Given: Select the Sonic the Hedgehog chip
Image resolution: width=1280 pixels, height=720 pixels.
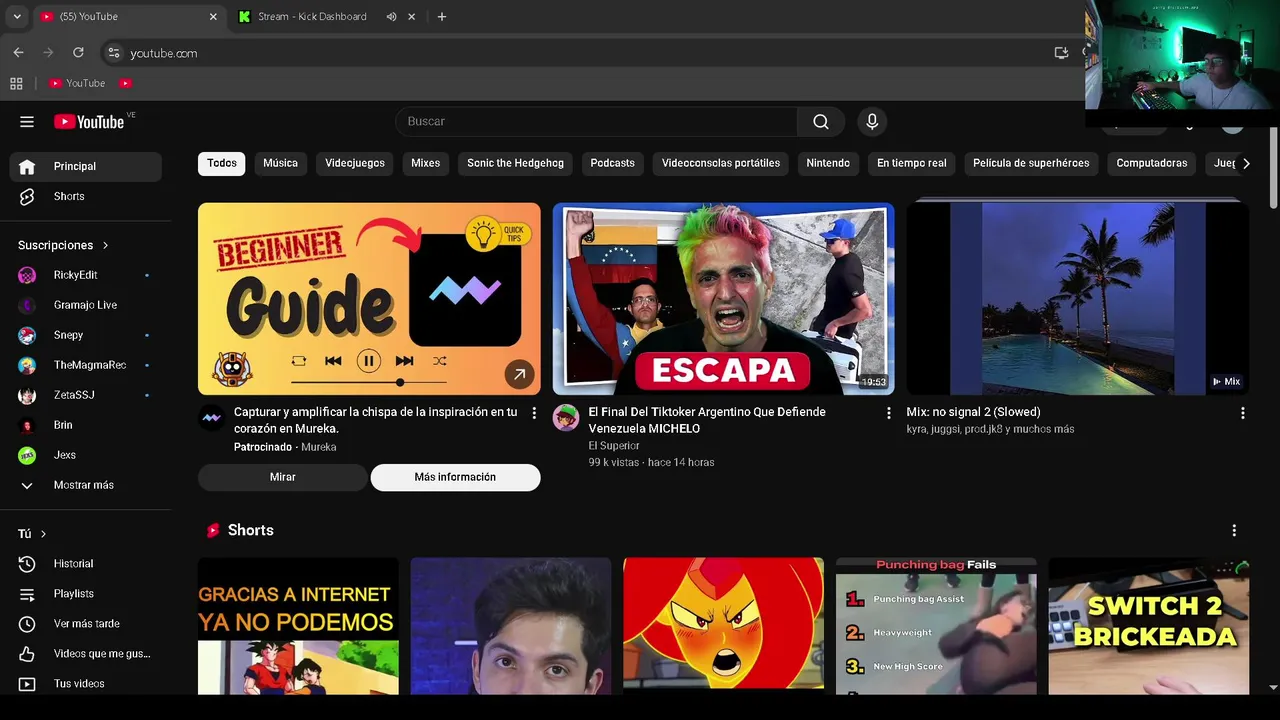Looking at the screenshot, I should [x=515, y=163].
